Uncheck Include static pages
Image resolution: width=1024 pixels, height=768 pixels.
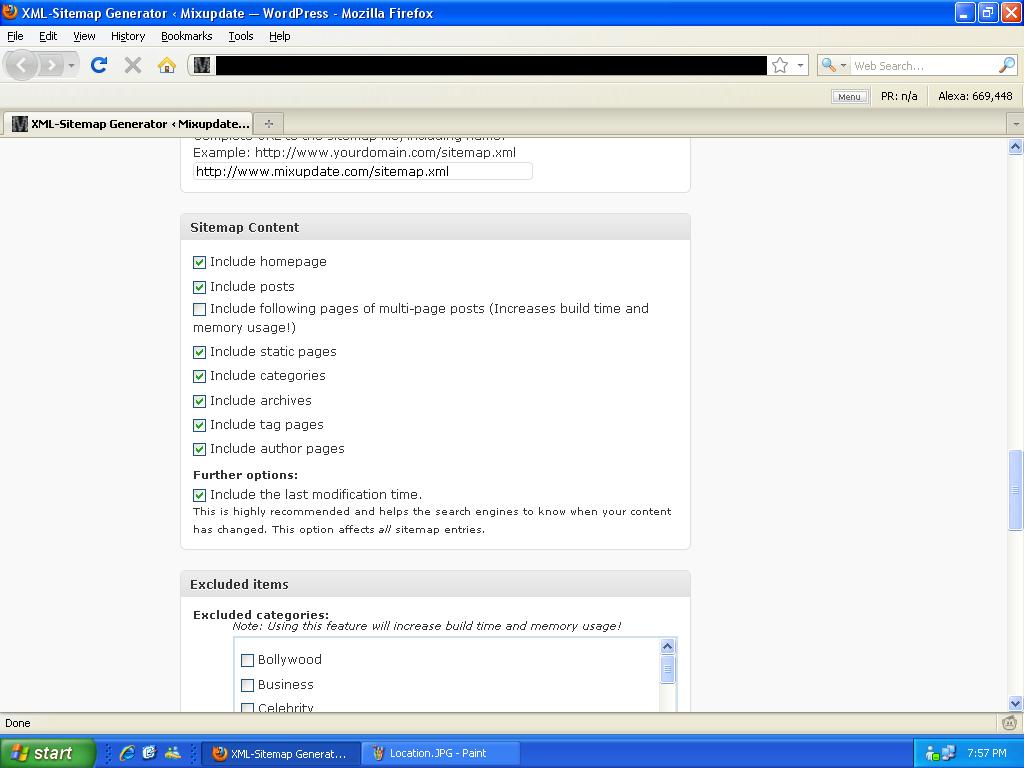pos(199,353)
